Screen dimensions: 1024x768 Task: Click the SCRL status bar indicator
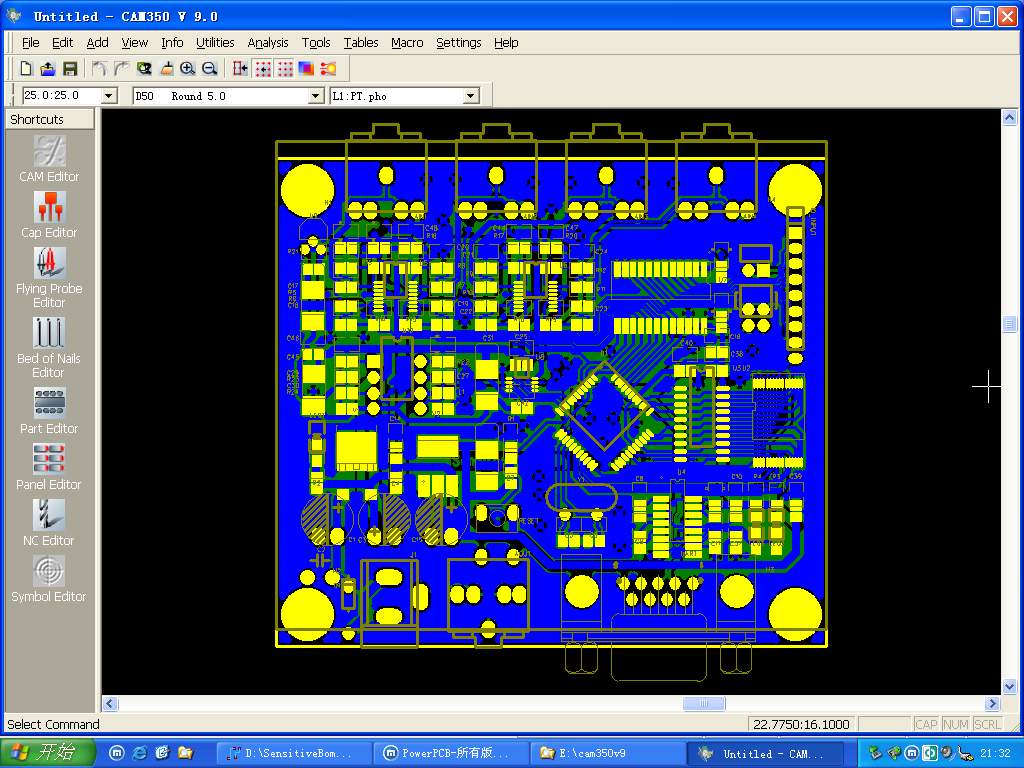pyautogui.click(x=987, y=724)
